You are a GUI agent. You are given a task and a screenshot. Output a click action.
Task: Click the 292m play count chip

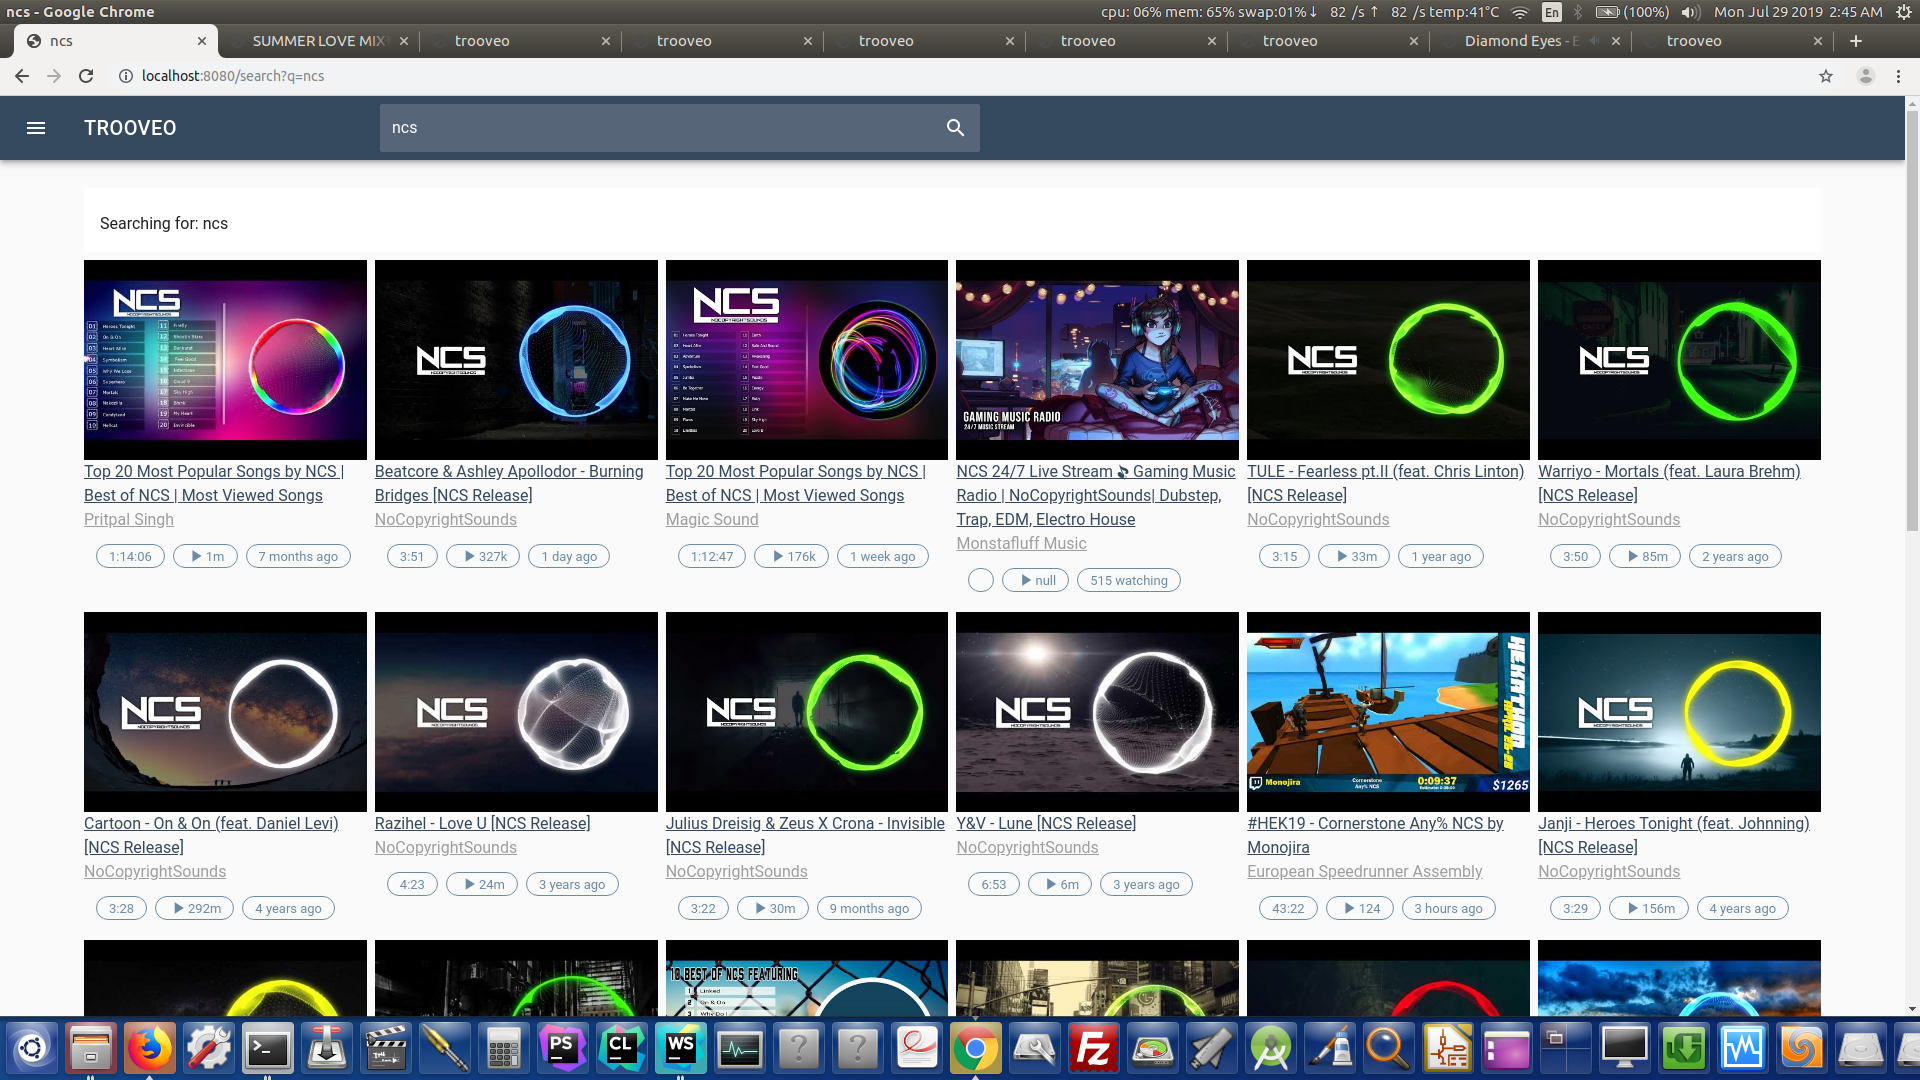(x=195, y=908)
